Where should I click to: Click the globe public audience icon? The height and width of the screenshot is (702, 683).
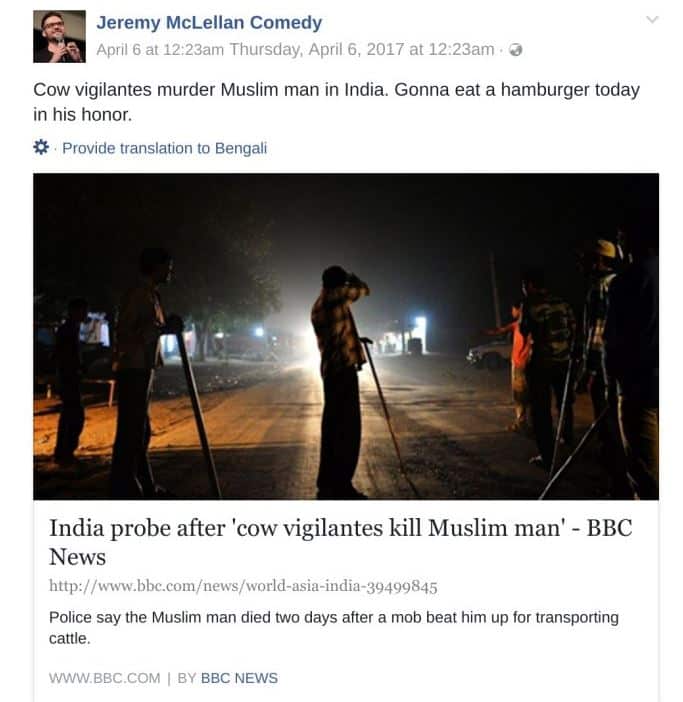pos(516,50)
